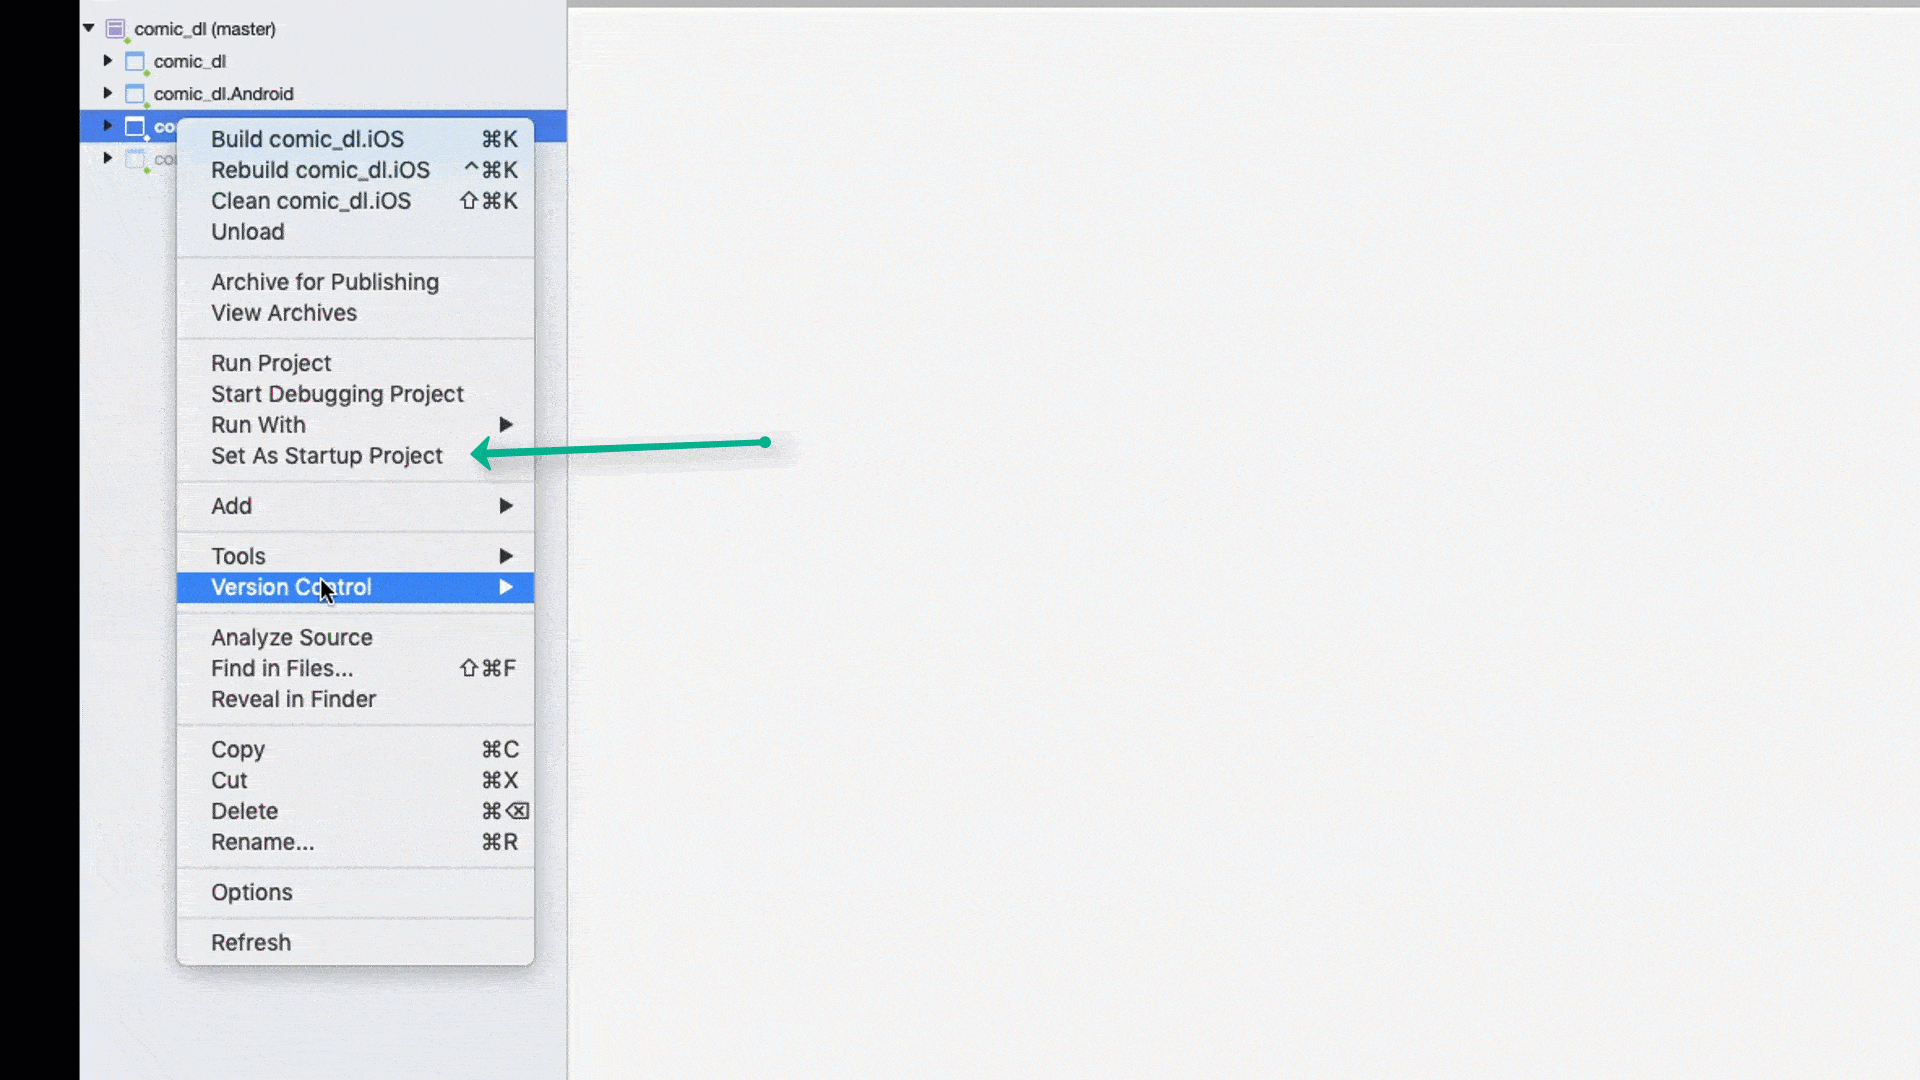Click the dimmed project icon below selection
Viewport: 1920px width, 1080px height.
tap(135, 159)
